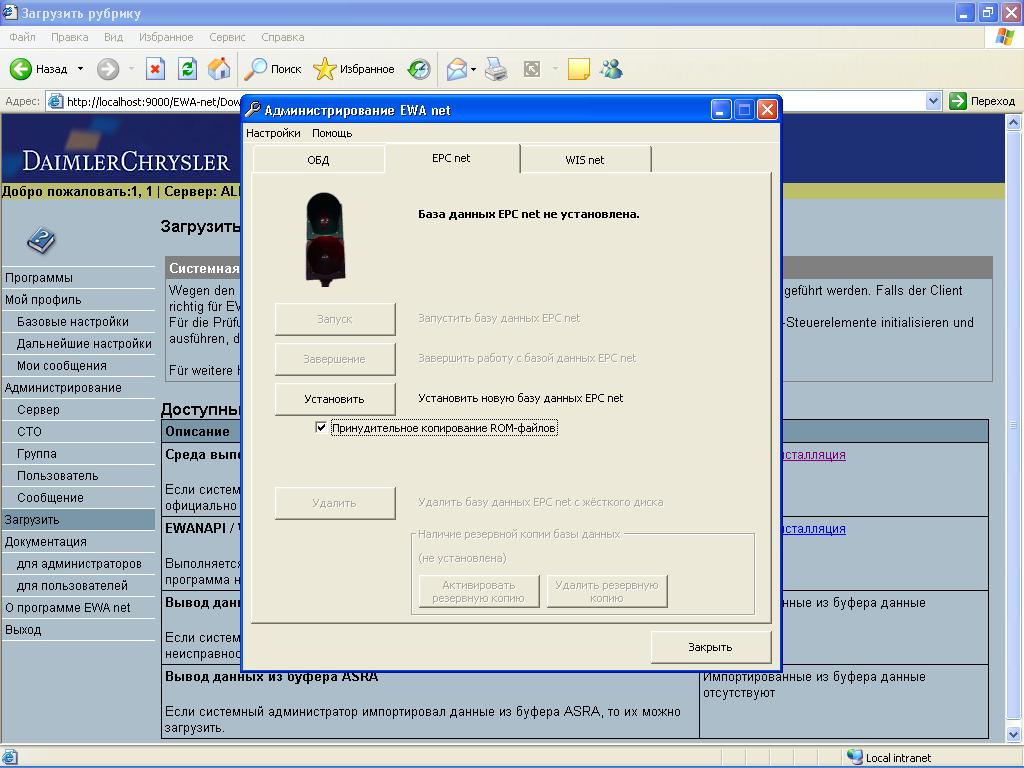The height and width of the screenshot is (768, 1024).
Task: Open the Помощь menu in dialog
Action: tap(332, 133)
